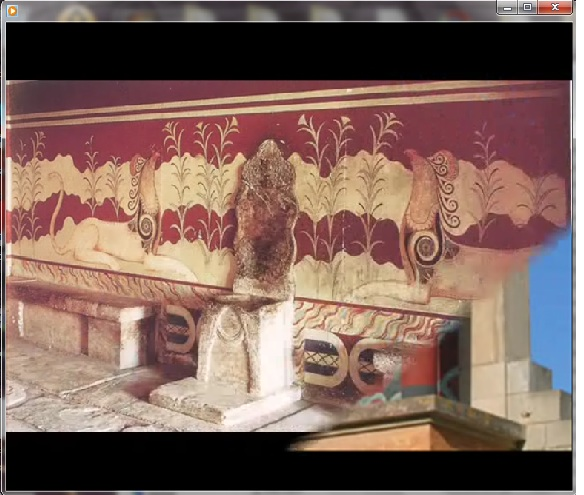Click the orange media player icon in title bar
This screenshot has width=584, height=495.
pyautogui.click(x=12, y=11)
